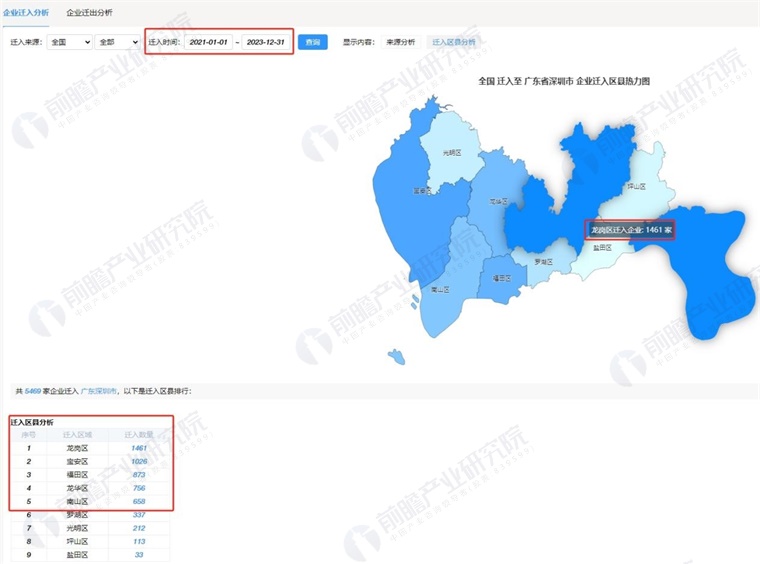Select 盐田区 region on the map

click(602, 248)
